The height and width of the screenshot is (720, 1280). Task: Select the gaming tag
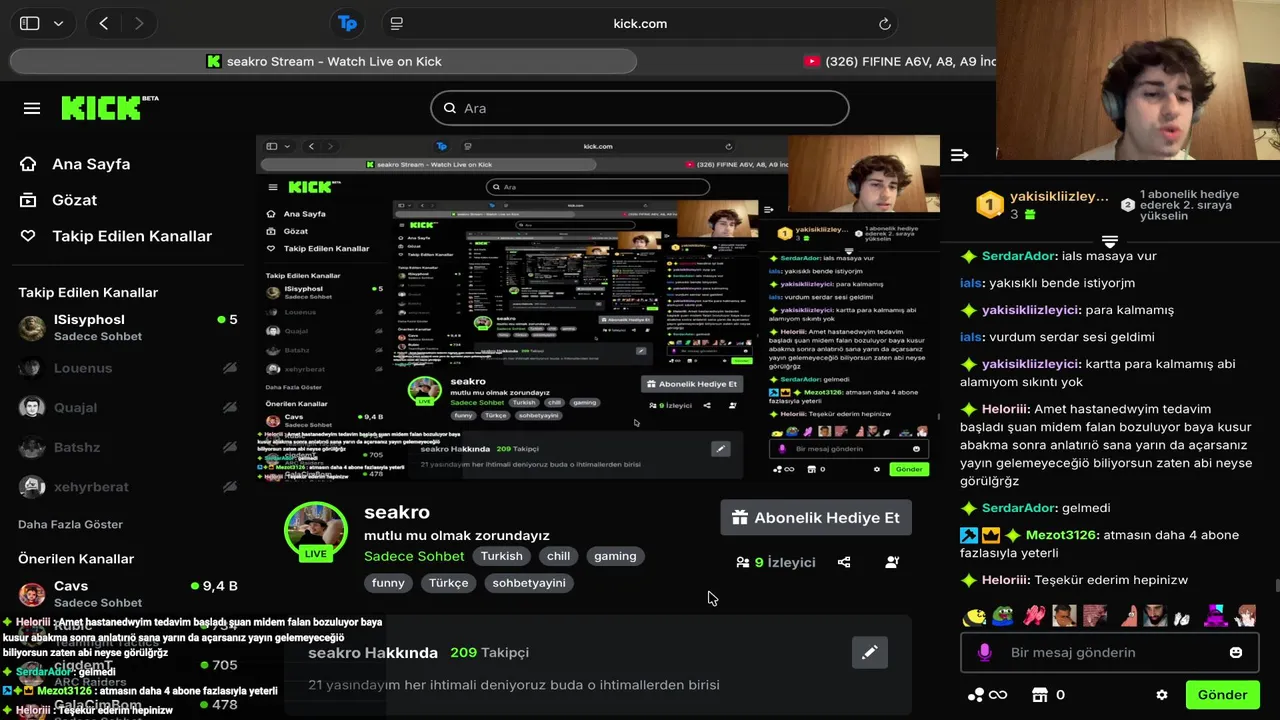[615, 556]
